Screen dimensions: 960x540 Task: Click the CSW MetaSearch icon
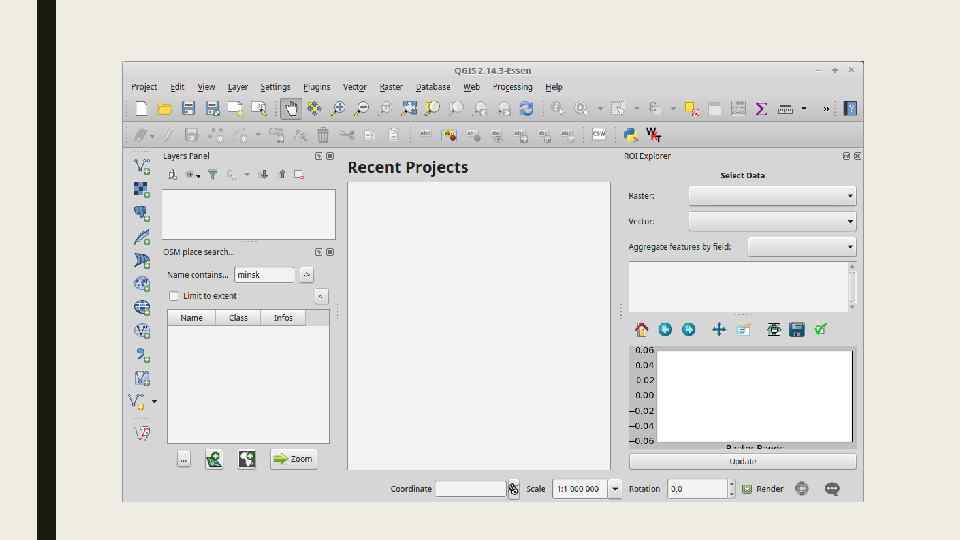pos(599,135)
